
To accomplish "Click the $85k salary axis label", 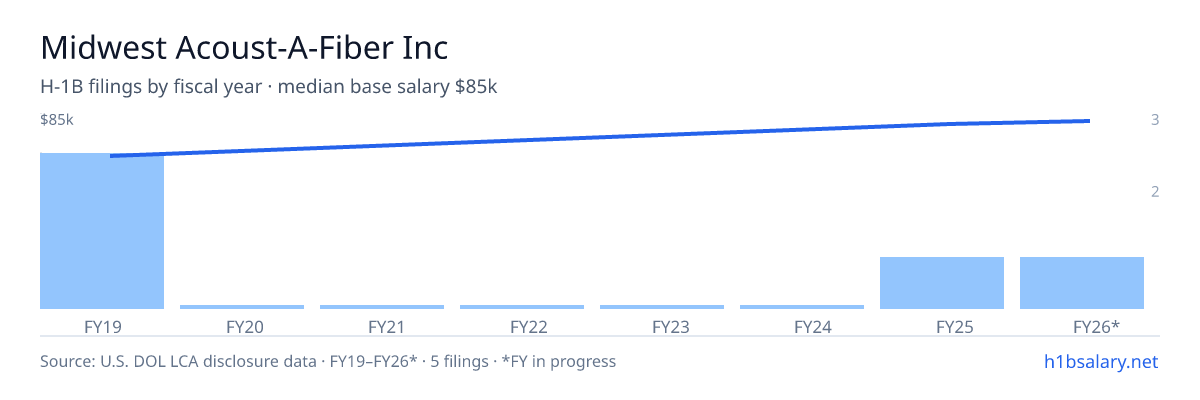I will (57, 120).
